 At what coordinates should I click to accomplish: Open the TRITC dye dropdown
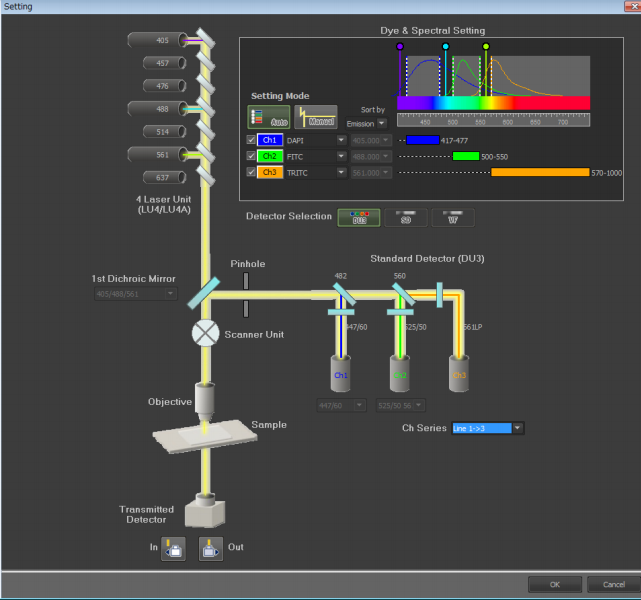pos(341,172)
